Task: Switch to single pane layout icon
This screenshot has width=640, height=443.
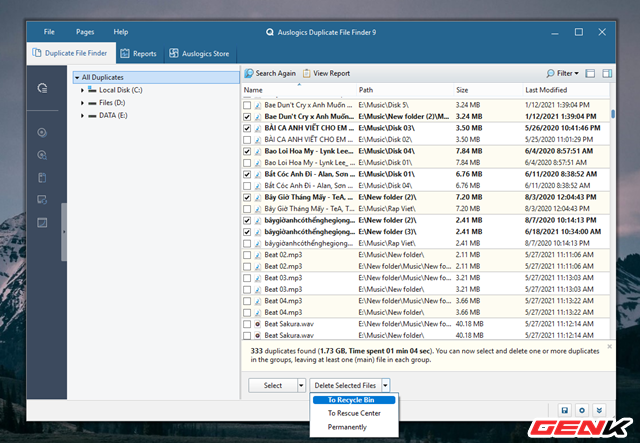Action: coord(590,73)
